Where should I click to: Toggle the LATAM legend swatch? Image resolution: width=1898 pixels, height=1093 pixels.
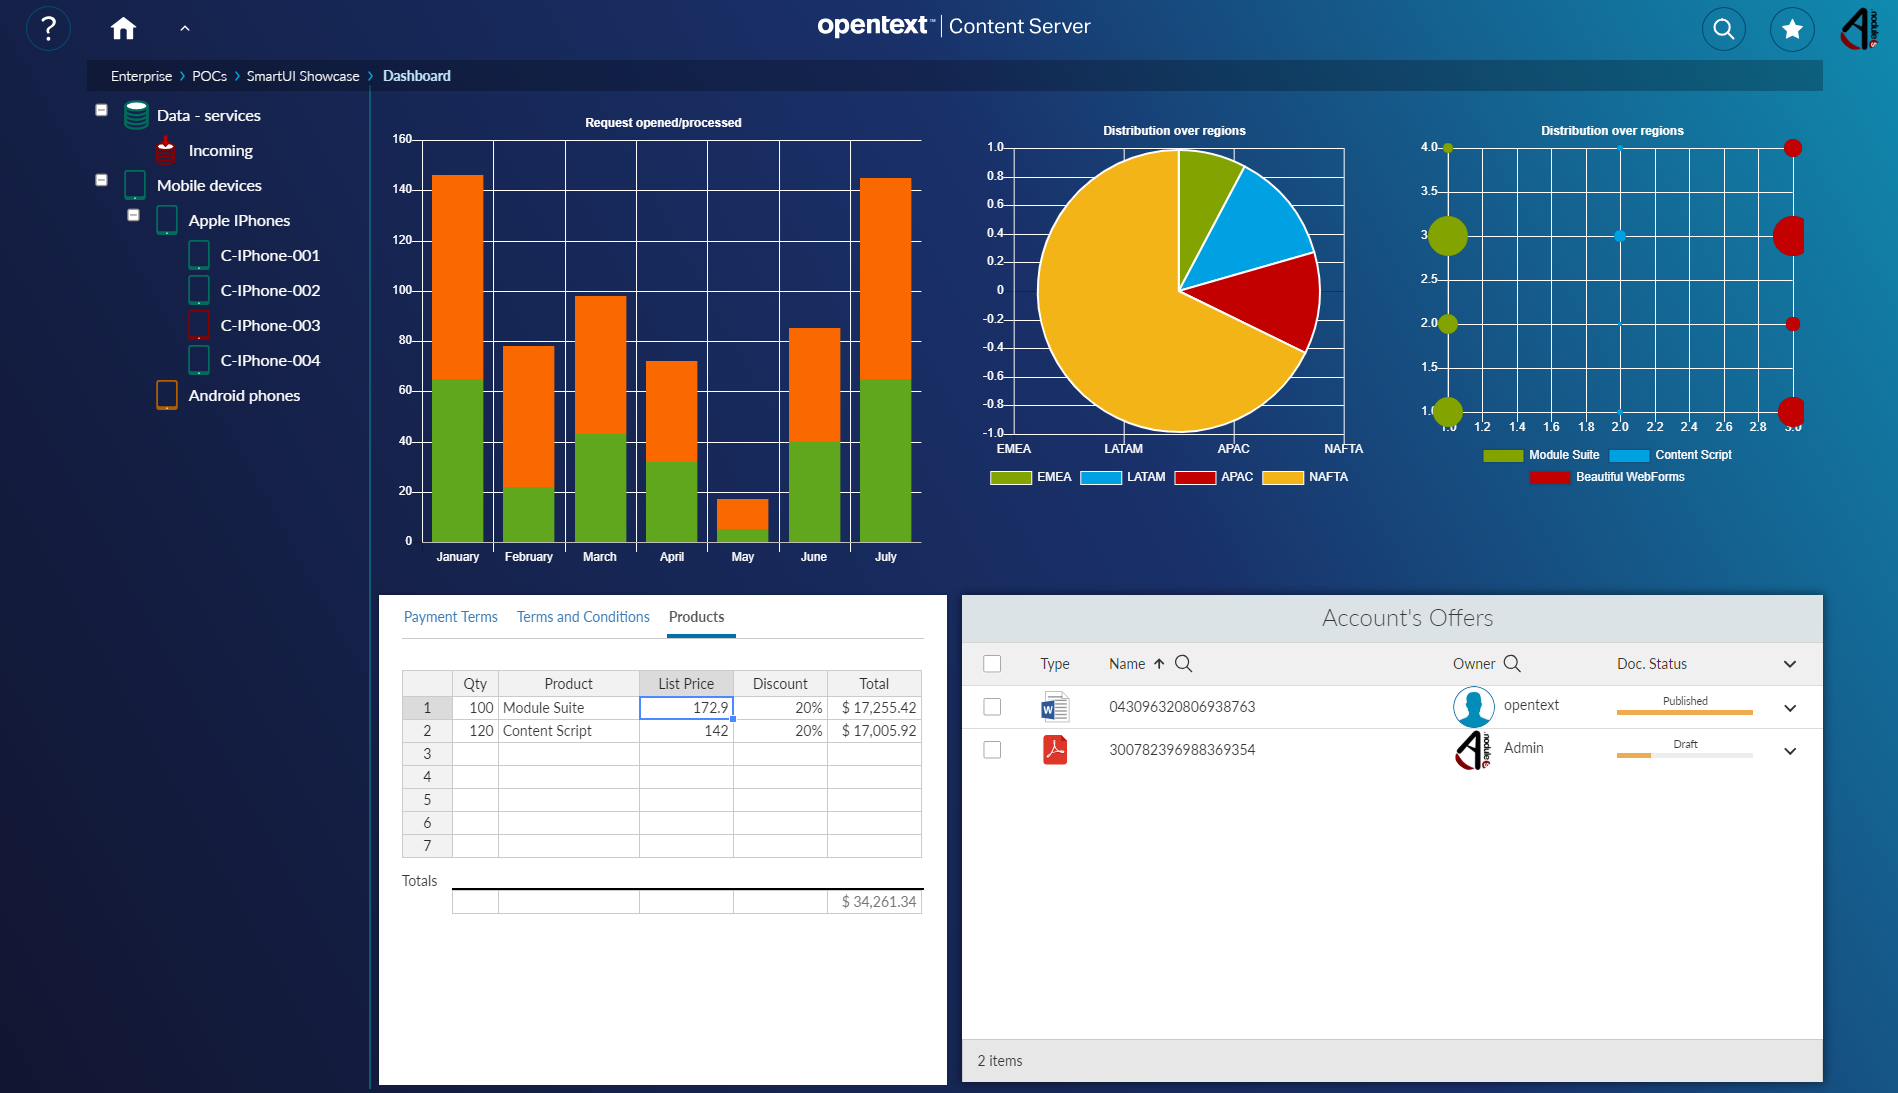(1100, 478)
